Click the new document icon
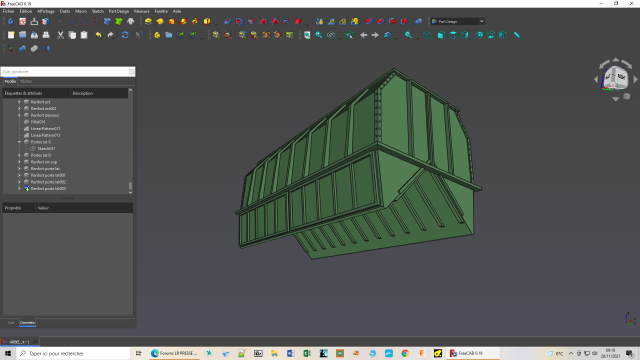 pyautogui.click(x=11, y=35)
